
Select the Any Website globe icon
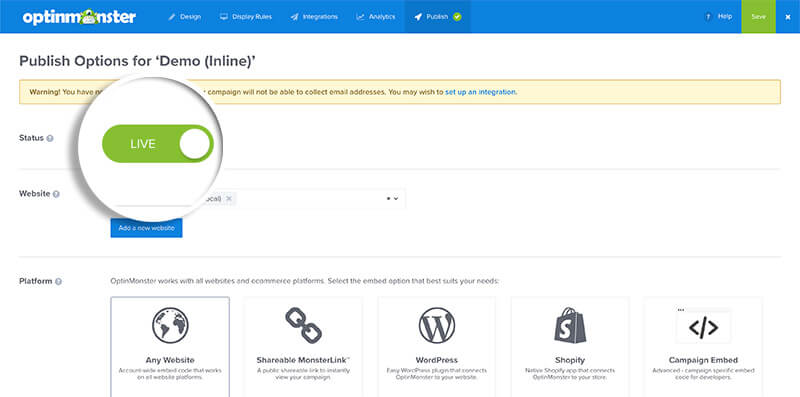pos(170,325)
